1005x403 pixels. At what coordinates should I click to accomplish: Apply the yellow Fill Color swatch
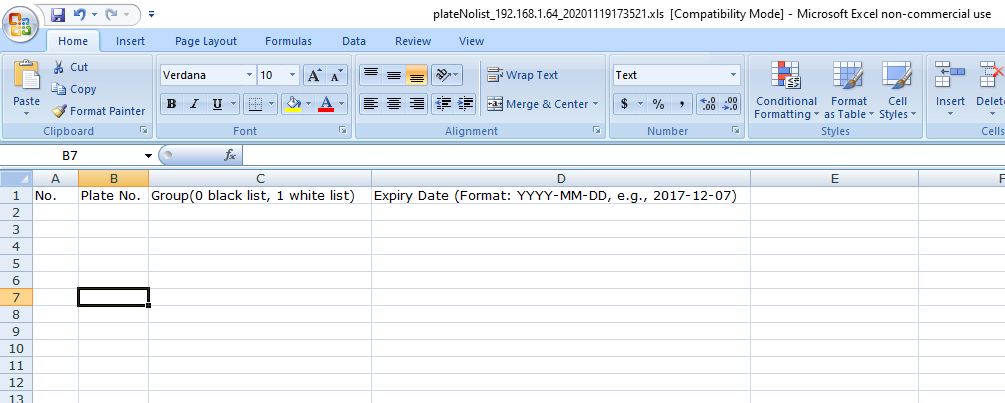(x=292, y=104)
